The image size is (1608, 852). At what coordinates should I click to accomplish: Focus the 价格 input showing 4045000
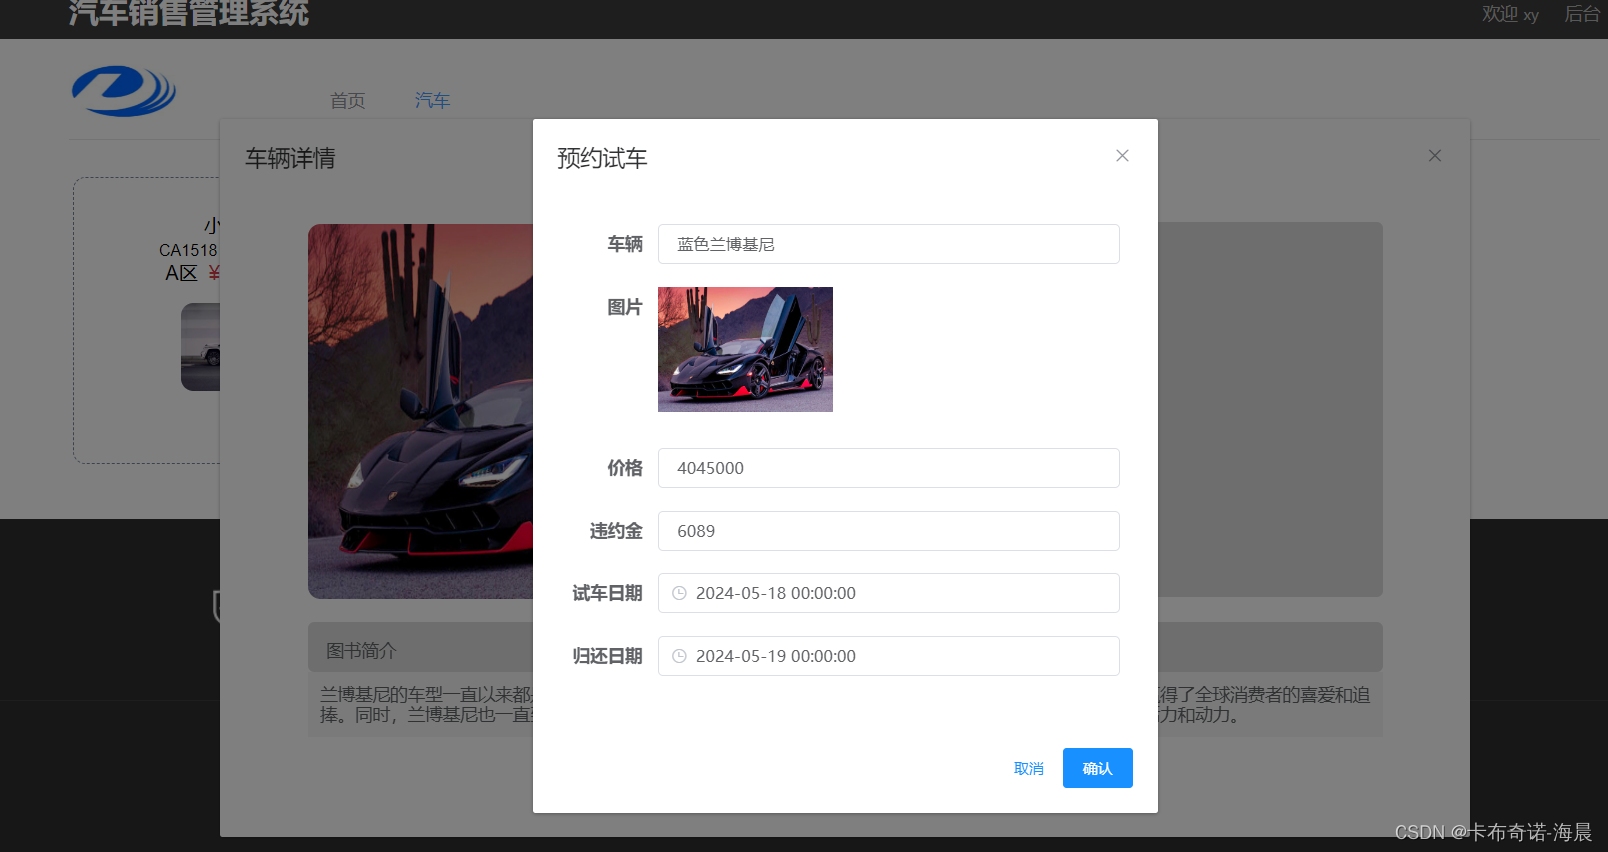click(x=888, y=468)
